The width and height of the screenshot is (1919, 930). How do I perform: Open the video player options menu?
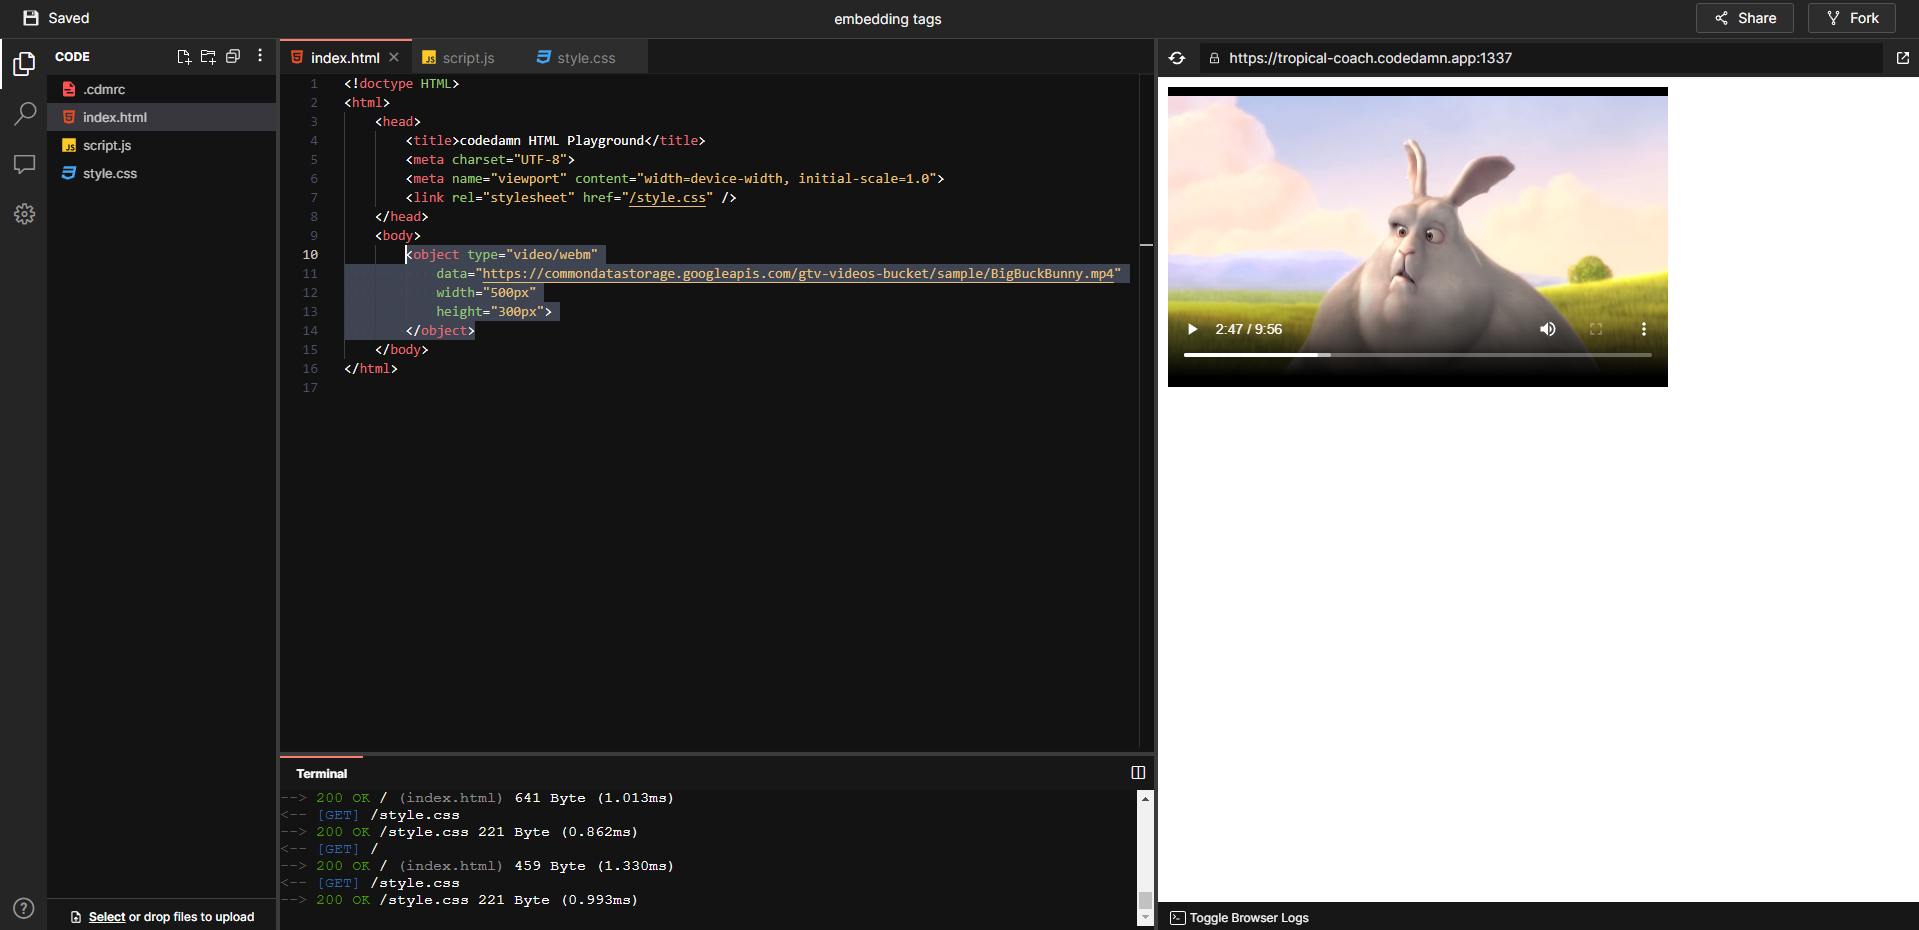[1643, 329]
